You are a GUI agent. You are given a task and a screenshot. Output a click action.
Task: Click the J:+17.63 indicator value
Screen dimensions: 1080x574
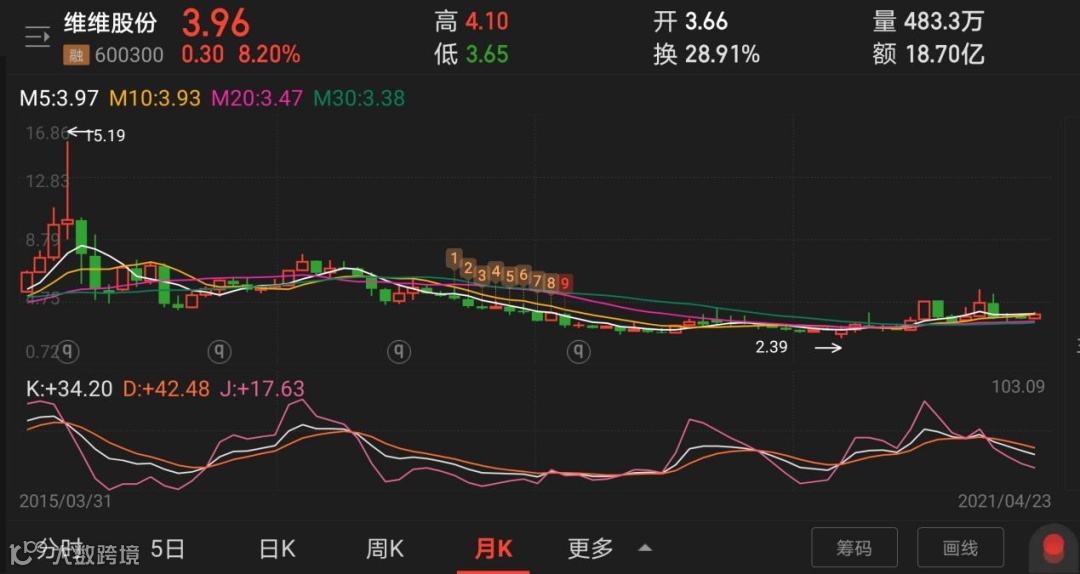262,389
